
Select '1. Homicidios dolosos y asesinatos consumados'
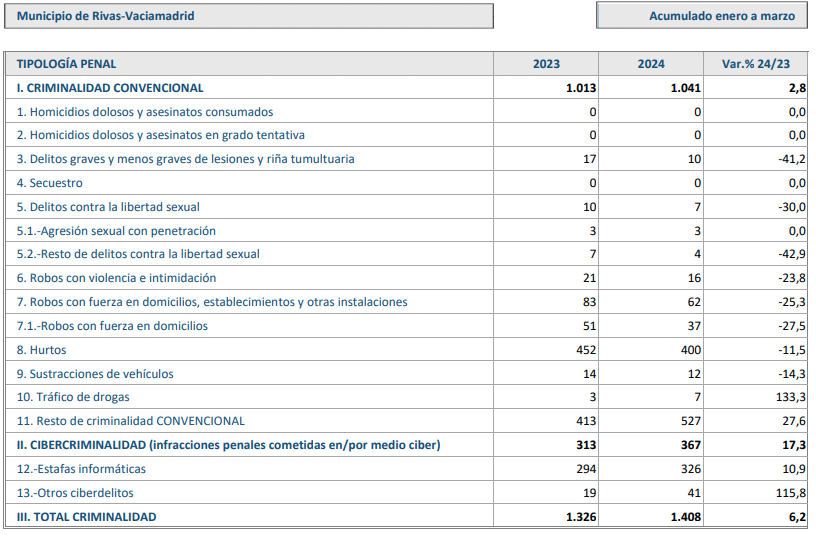click(x=145, y=112)
